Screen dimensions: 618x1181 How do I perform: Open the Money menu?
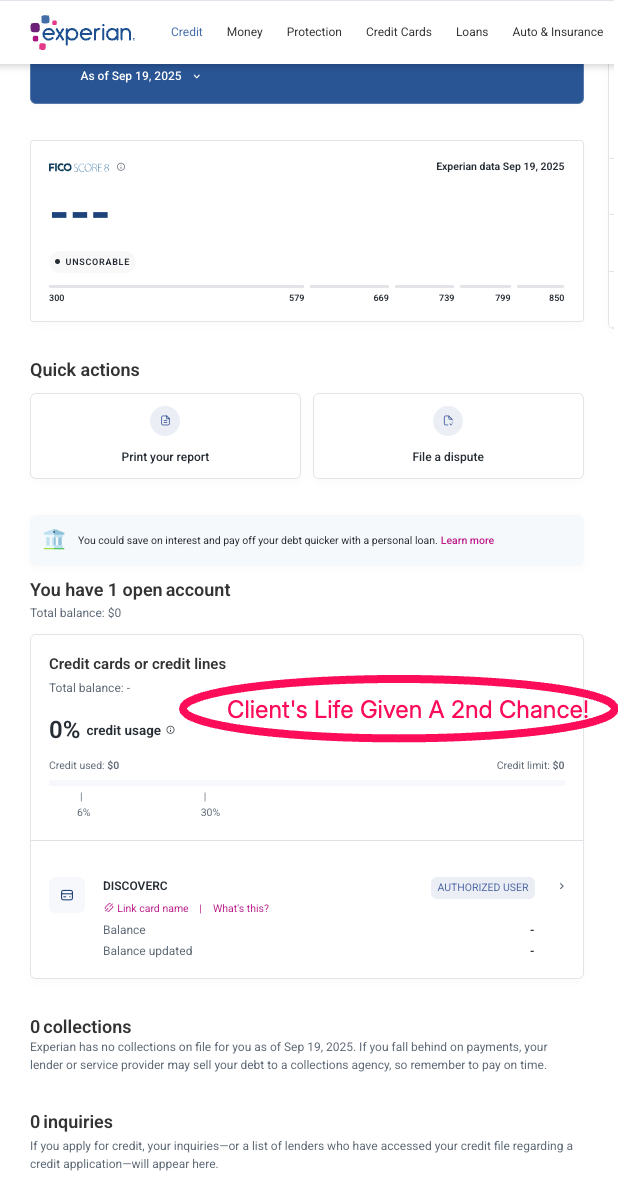244,32
